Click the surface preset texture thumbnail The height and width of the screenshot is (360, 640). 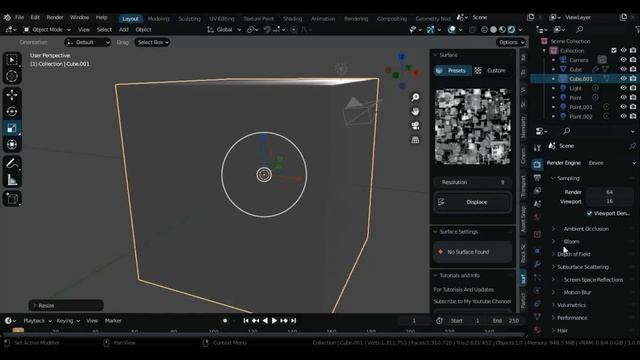tap(473, 127)
